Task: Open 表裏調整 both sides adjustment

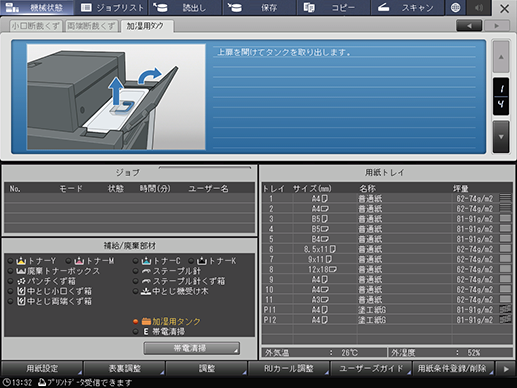Action: (125, 368)
